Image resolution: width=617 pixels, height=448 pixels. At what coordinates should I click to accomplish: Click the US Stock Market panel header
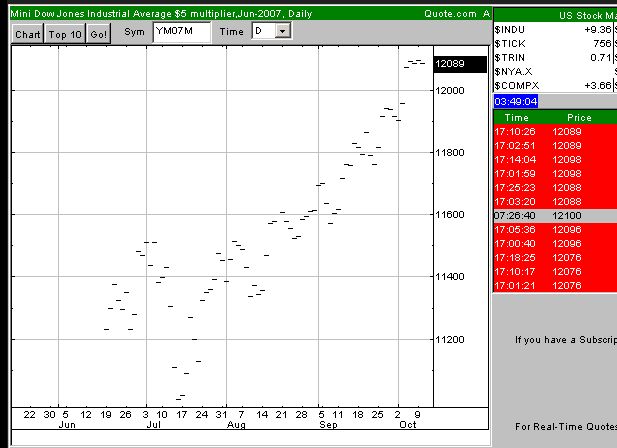tap(555, 16)
